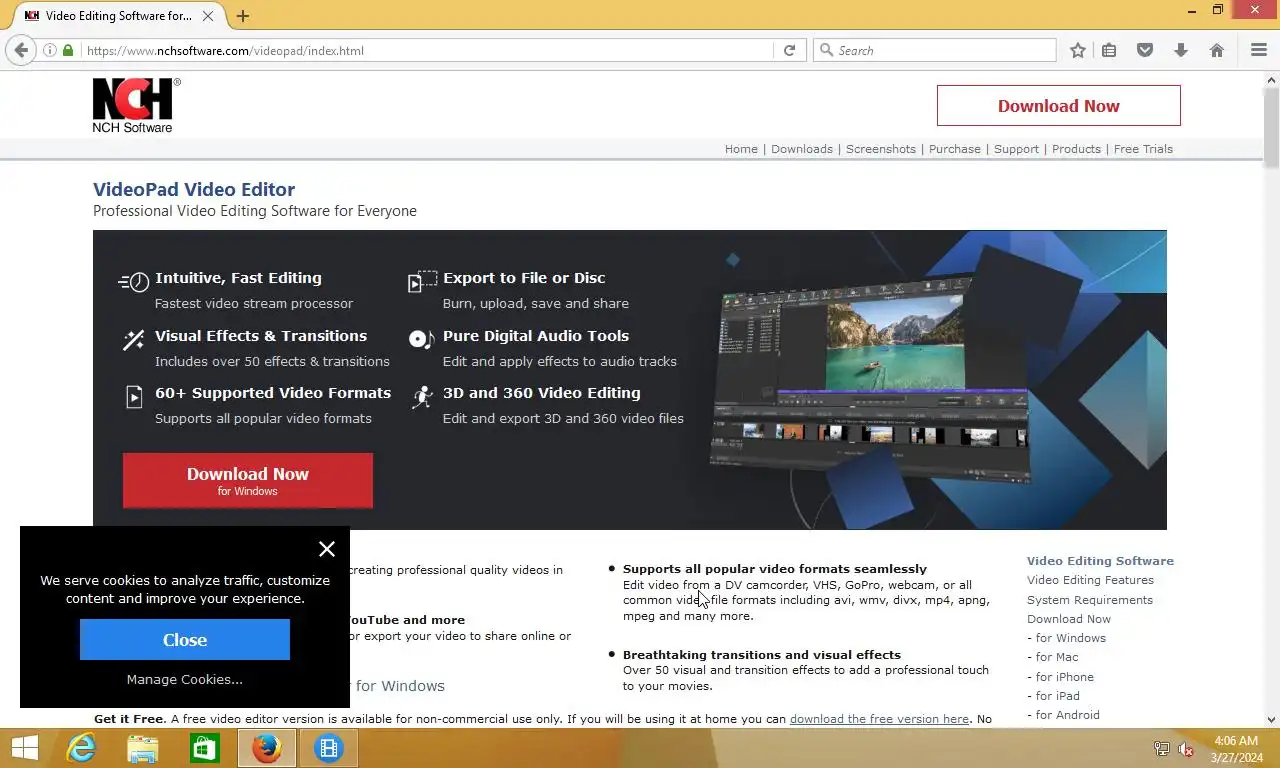Click the Intuitive Fast Editing clock icon

134,282
